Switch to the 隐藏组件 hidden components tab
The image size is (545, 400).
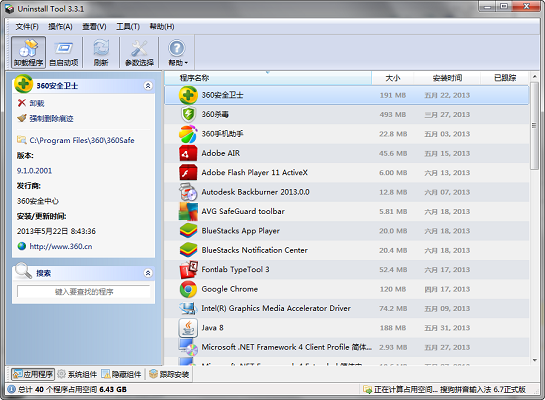121,374
